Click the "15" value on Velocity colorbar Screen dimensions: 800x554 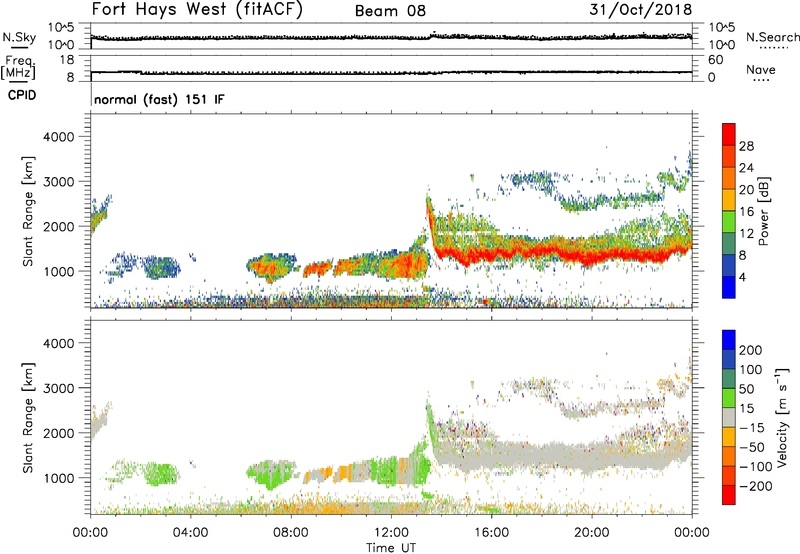(746, 408)
